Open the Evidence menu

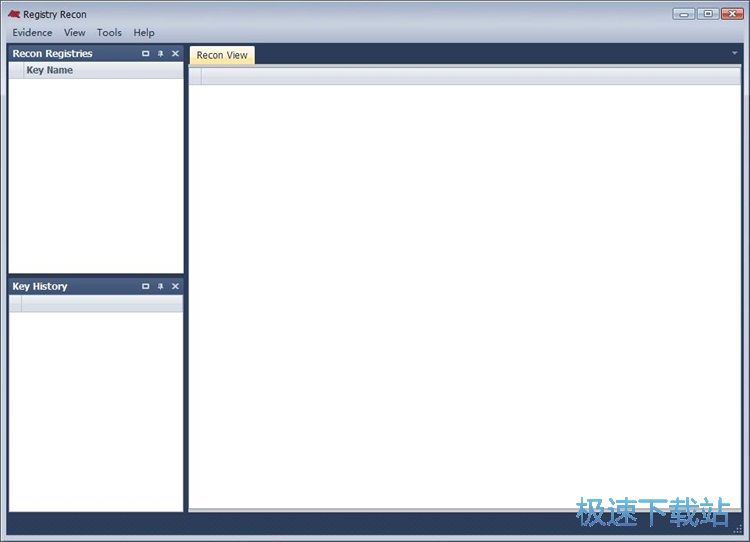point(33,33)
